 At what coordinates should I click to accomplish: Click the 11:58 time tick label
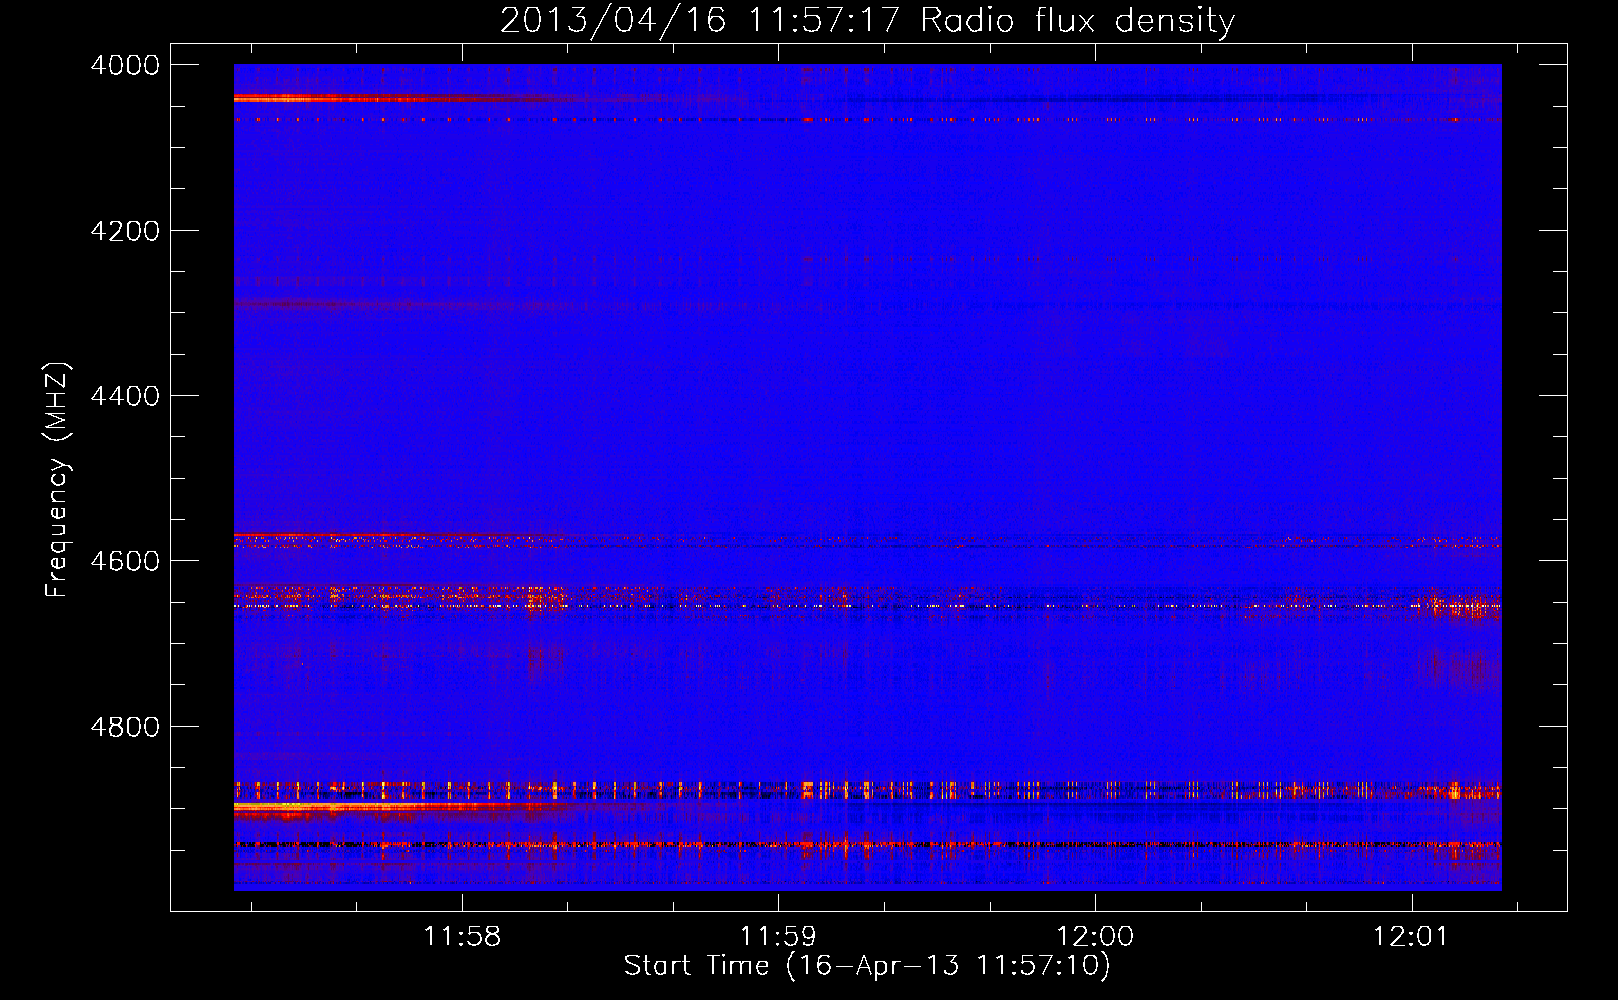click(x=462, y=937)
